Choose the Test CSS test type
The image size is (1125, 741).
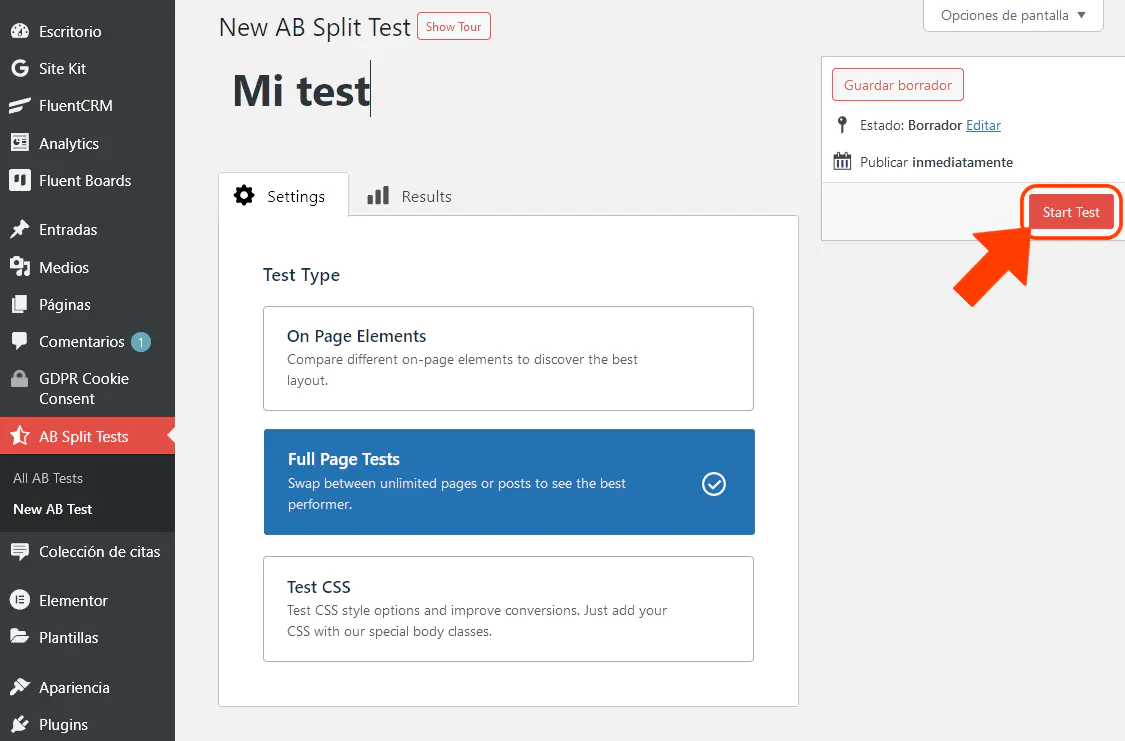click(508, 608)
